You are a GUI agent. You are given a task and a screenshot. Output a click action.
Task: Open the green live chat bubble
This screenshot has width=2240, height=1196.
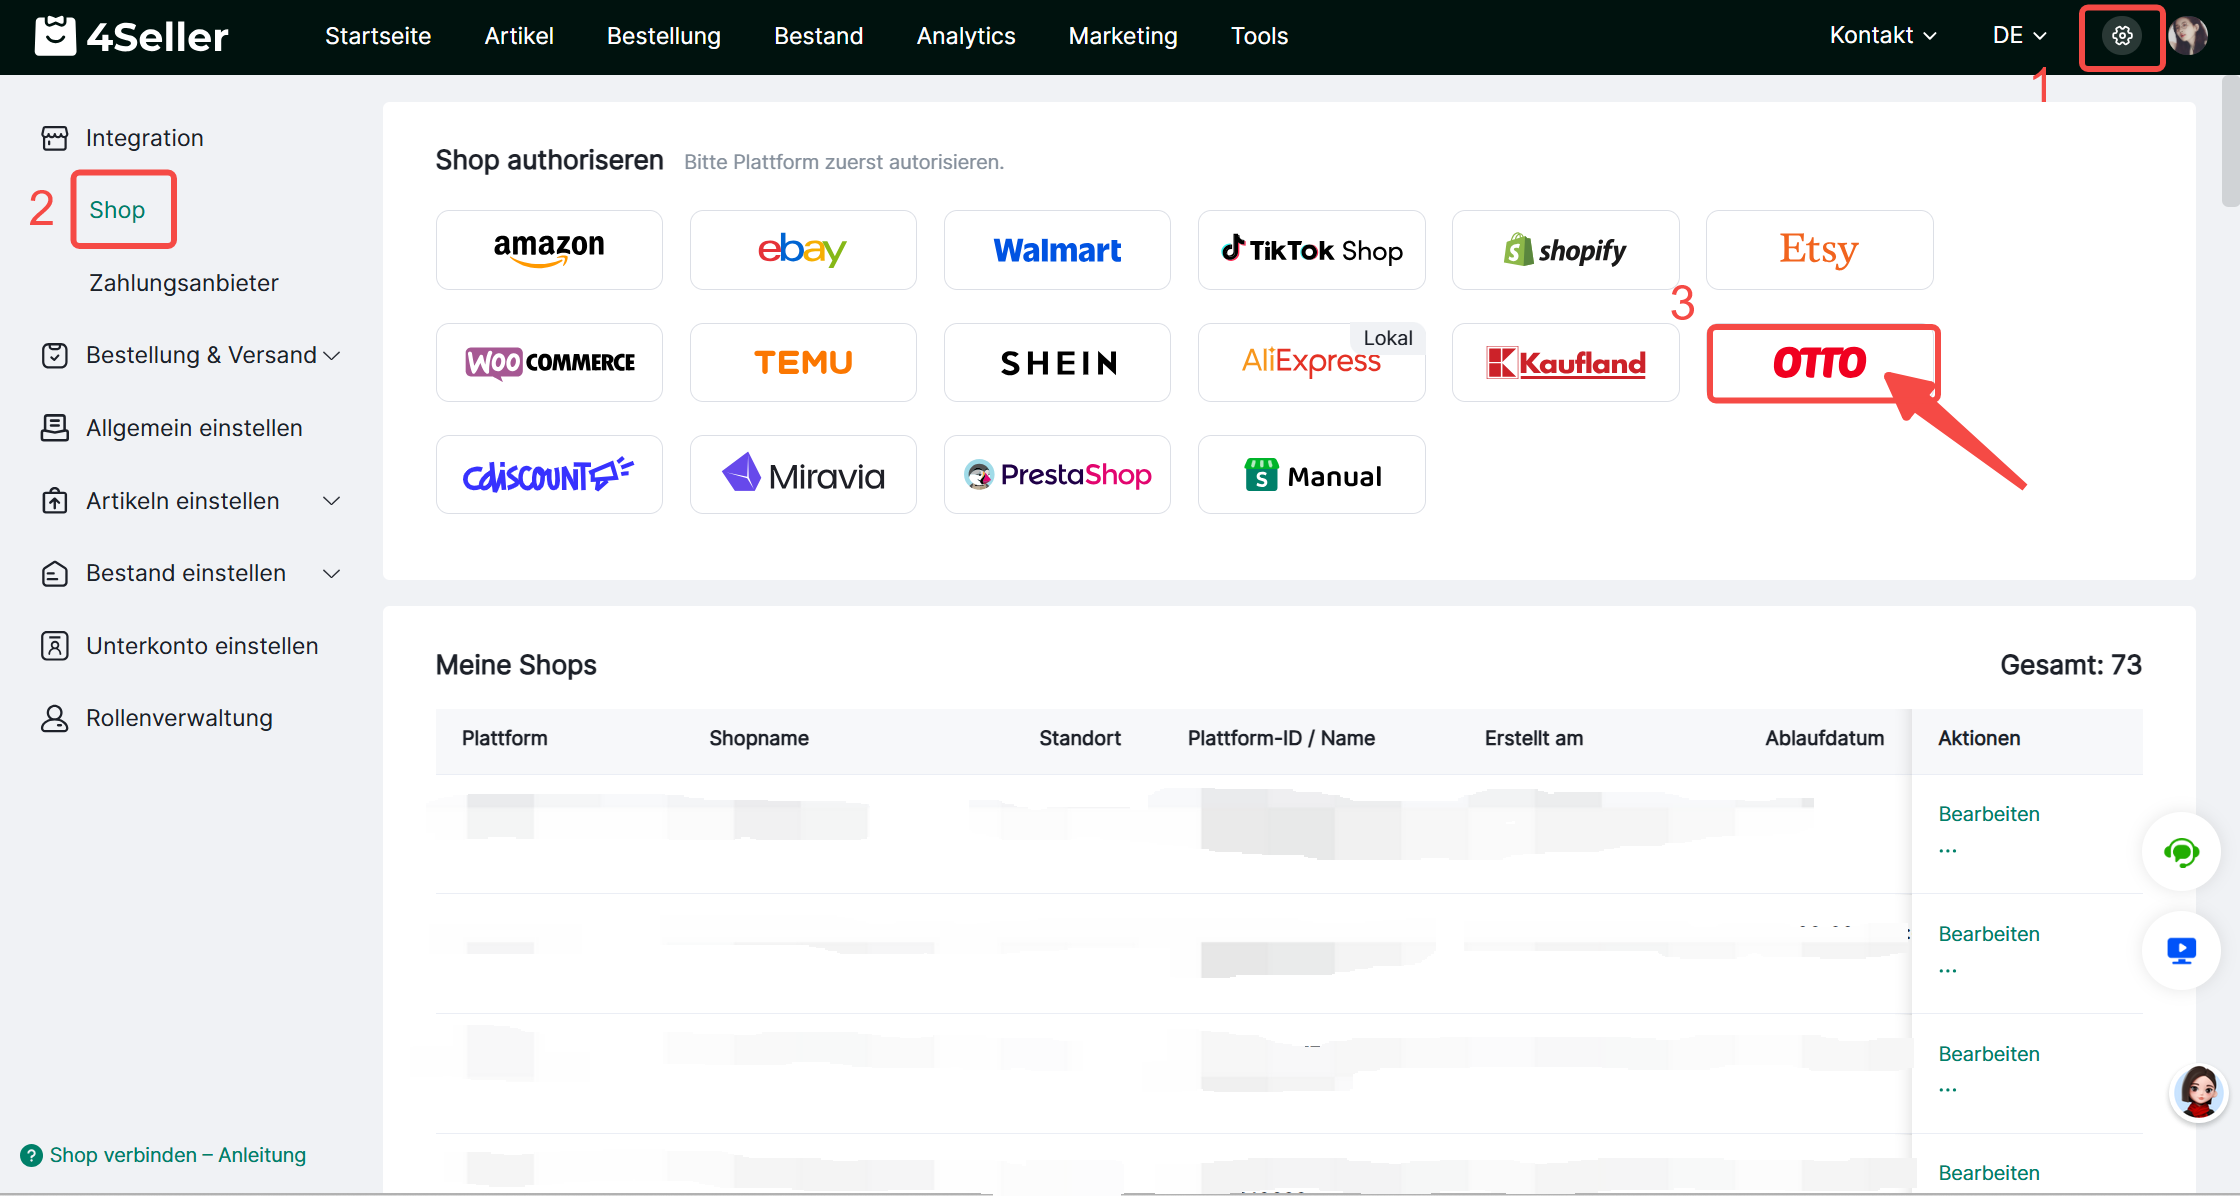coord(2180,853)
